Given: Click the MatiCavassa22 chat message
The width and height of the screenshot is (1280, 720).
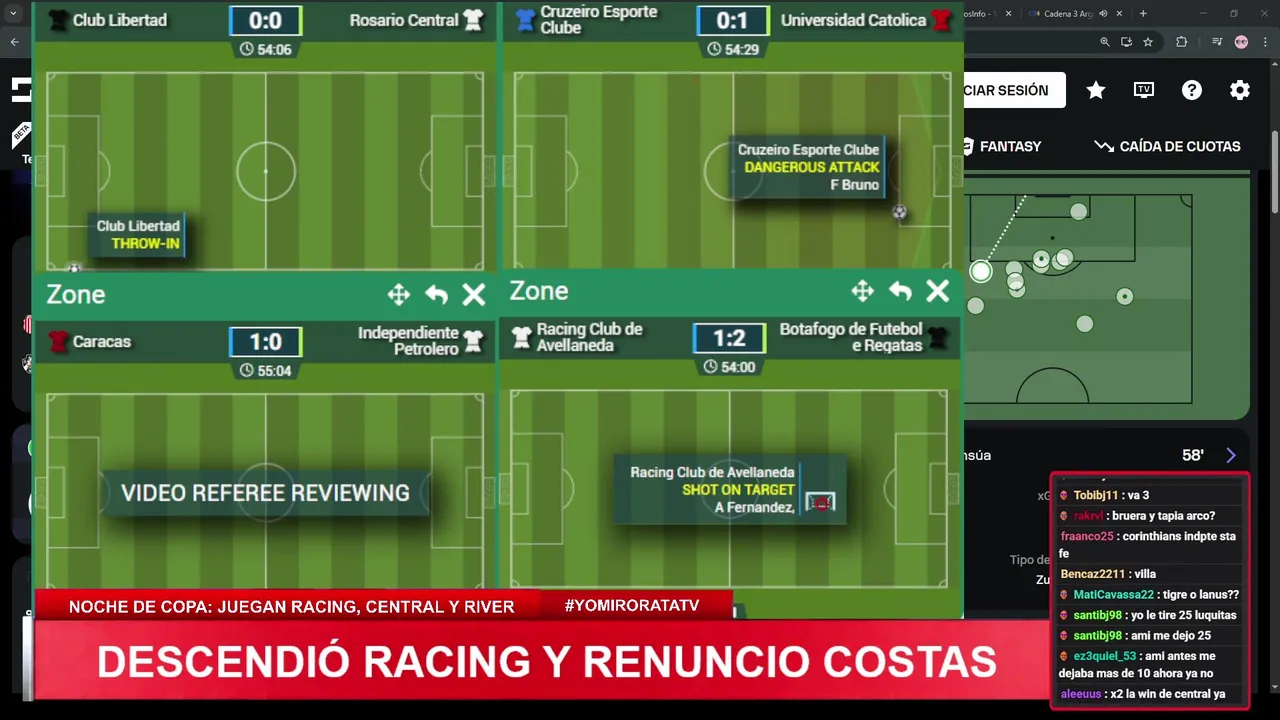Looking at the screenshot, I should 1148,595.
